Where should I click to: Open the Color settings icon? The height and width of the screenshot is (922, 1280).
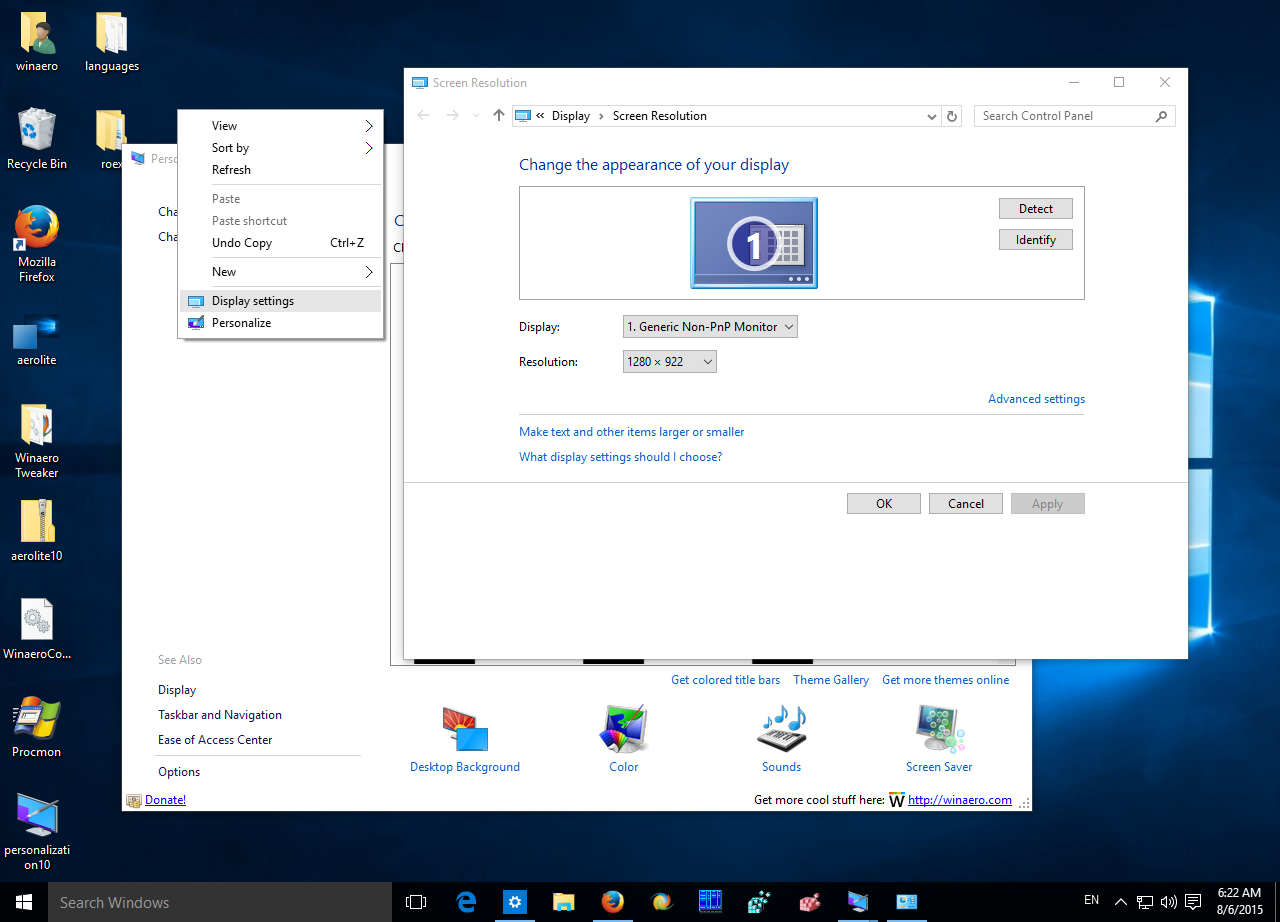(624, 739)
